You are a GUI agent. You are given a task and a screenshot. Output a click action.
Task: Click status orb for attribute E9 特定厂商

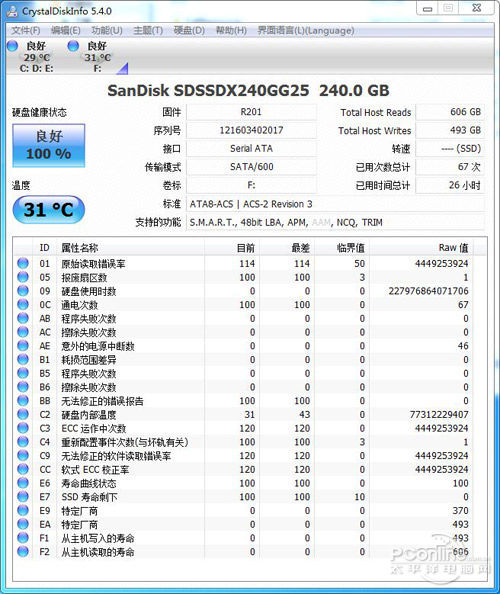point(23,510)
